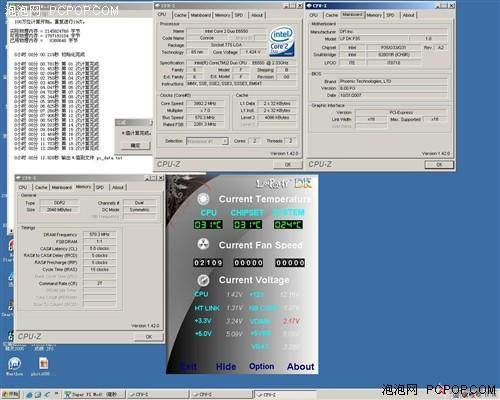Click the Level 2 cache value field
The height and width of the screenshot is (400, 500).
(x=277, y=118)
